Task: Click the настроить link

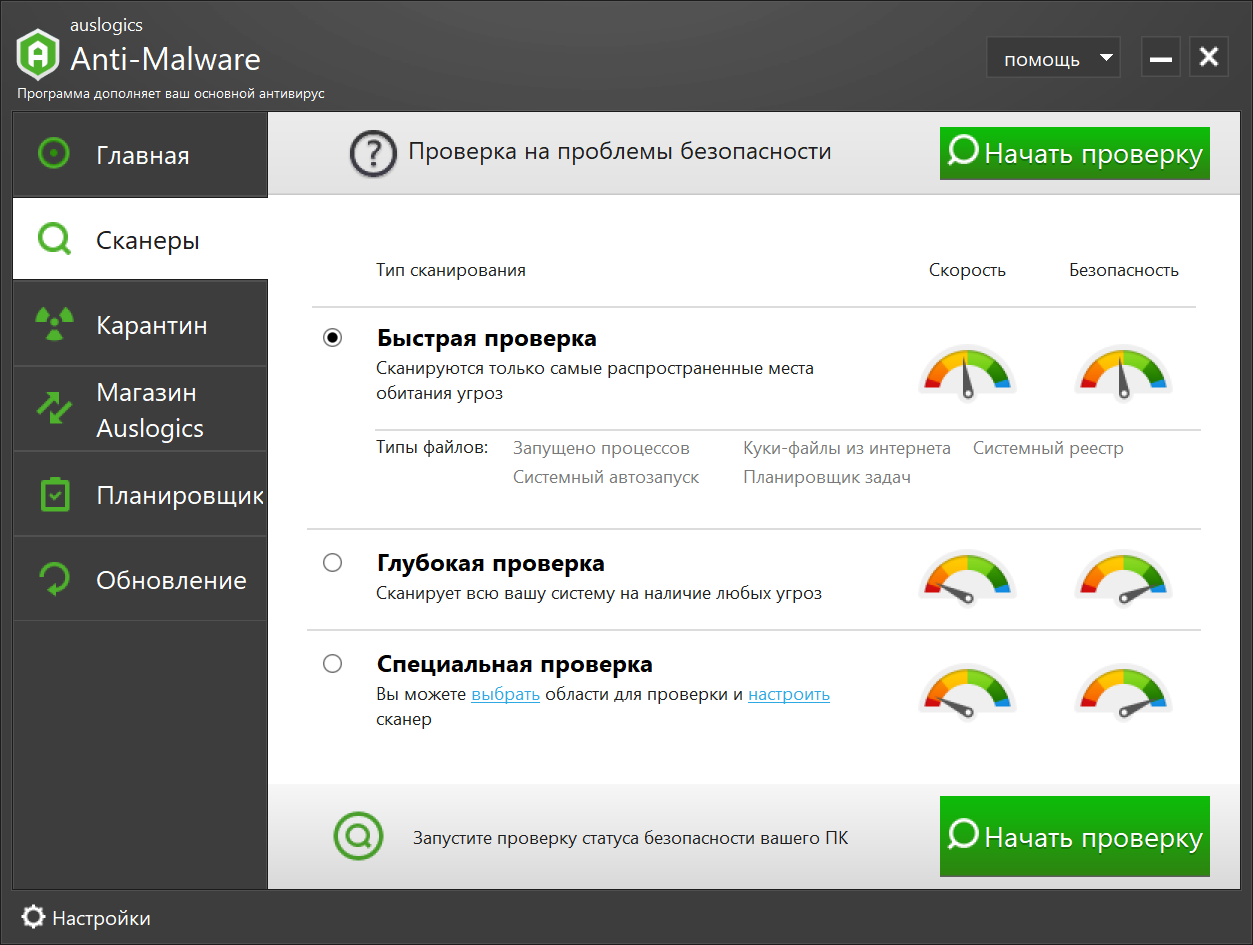Action: (789, 694)
